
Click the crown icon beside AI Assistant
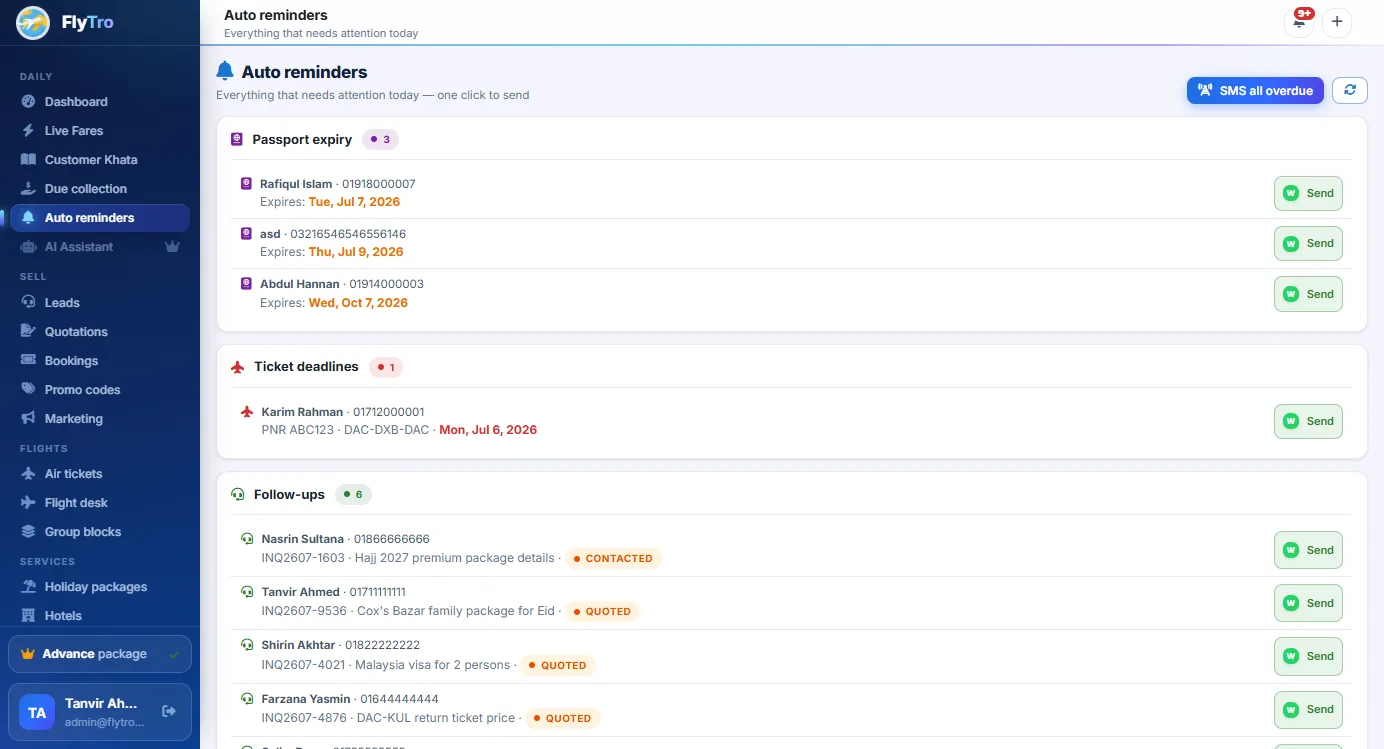point(173,246)
